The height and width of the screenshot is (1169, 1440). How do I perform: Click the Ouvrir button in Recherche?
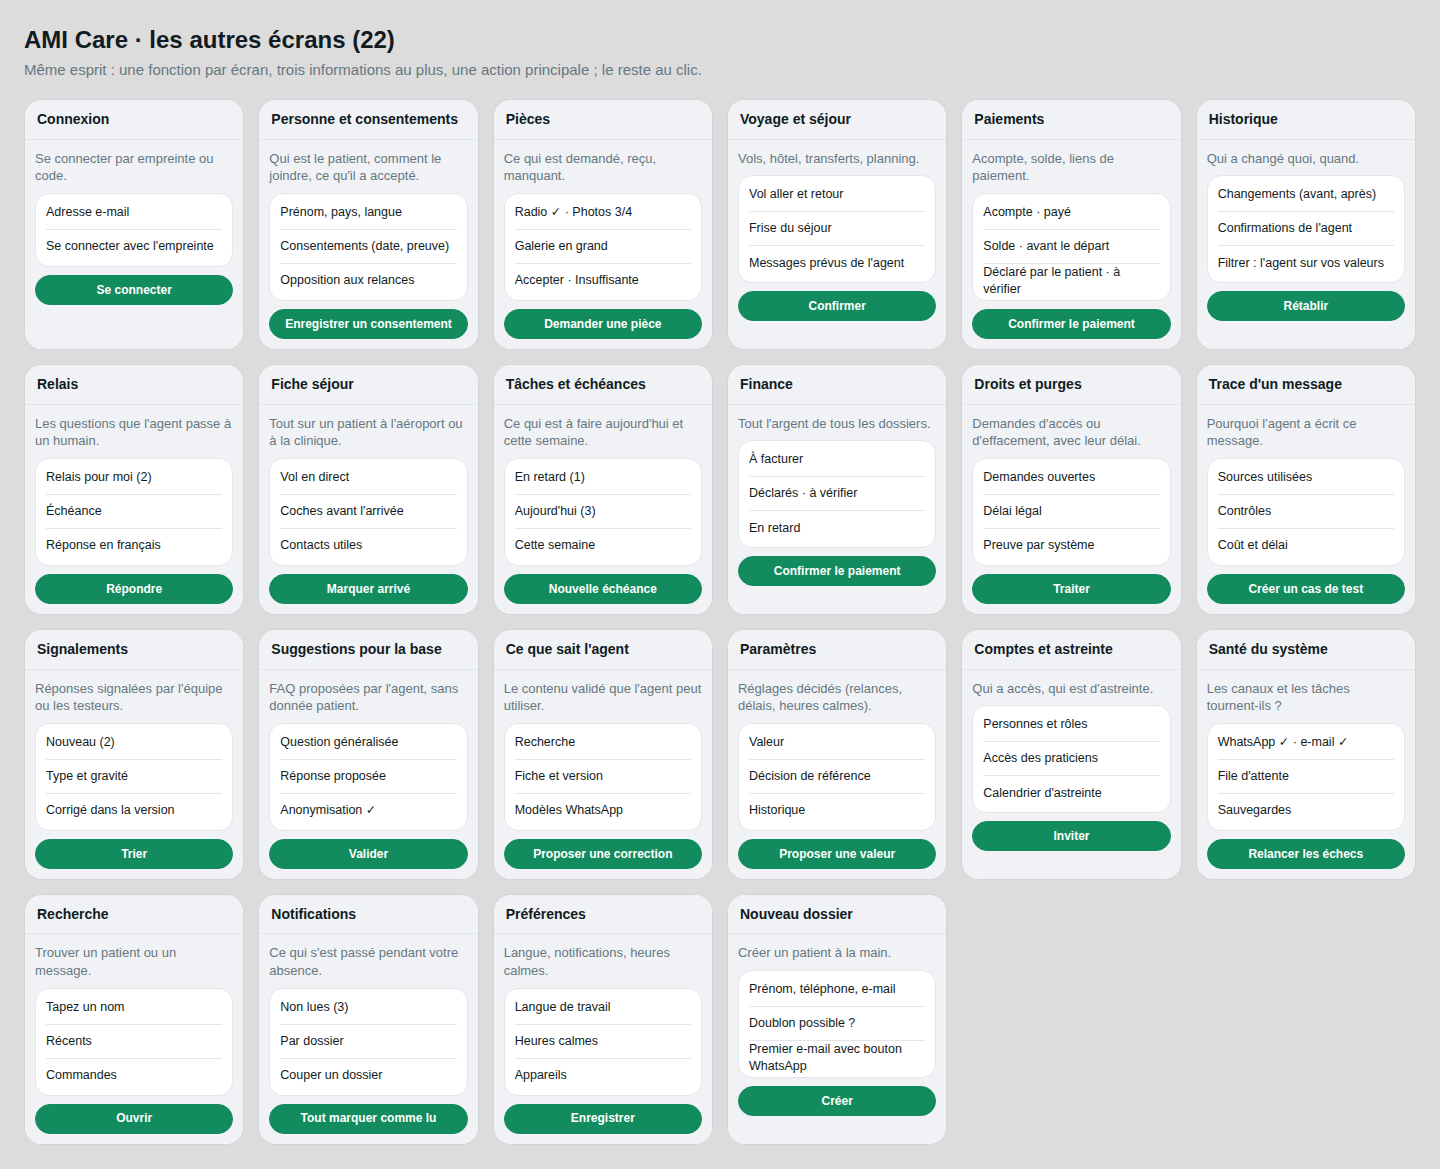(134, 1118)
